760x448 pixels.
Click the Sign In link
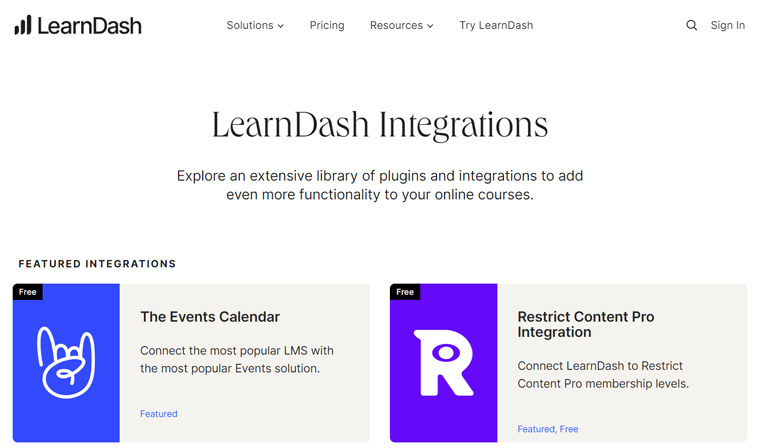(728, 25)
